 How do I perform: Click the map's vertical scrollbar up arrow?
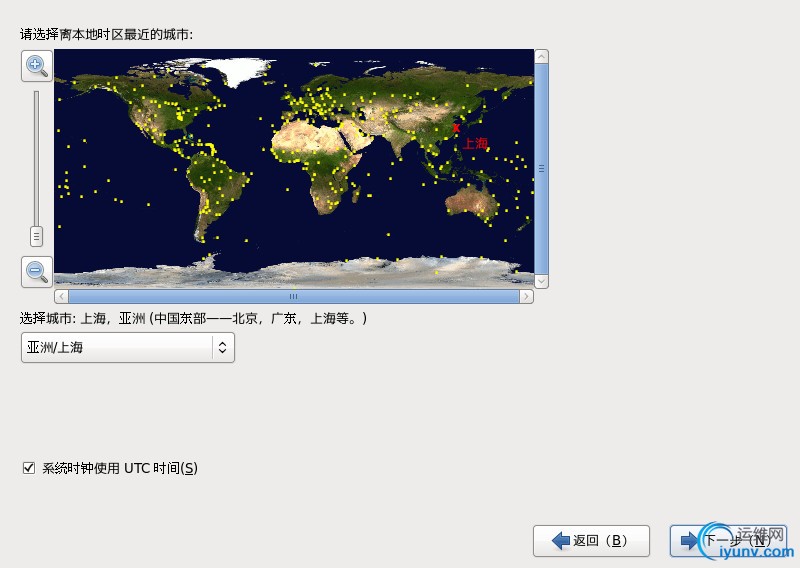tap(541, 56)
